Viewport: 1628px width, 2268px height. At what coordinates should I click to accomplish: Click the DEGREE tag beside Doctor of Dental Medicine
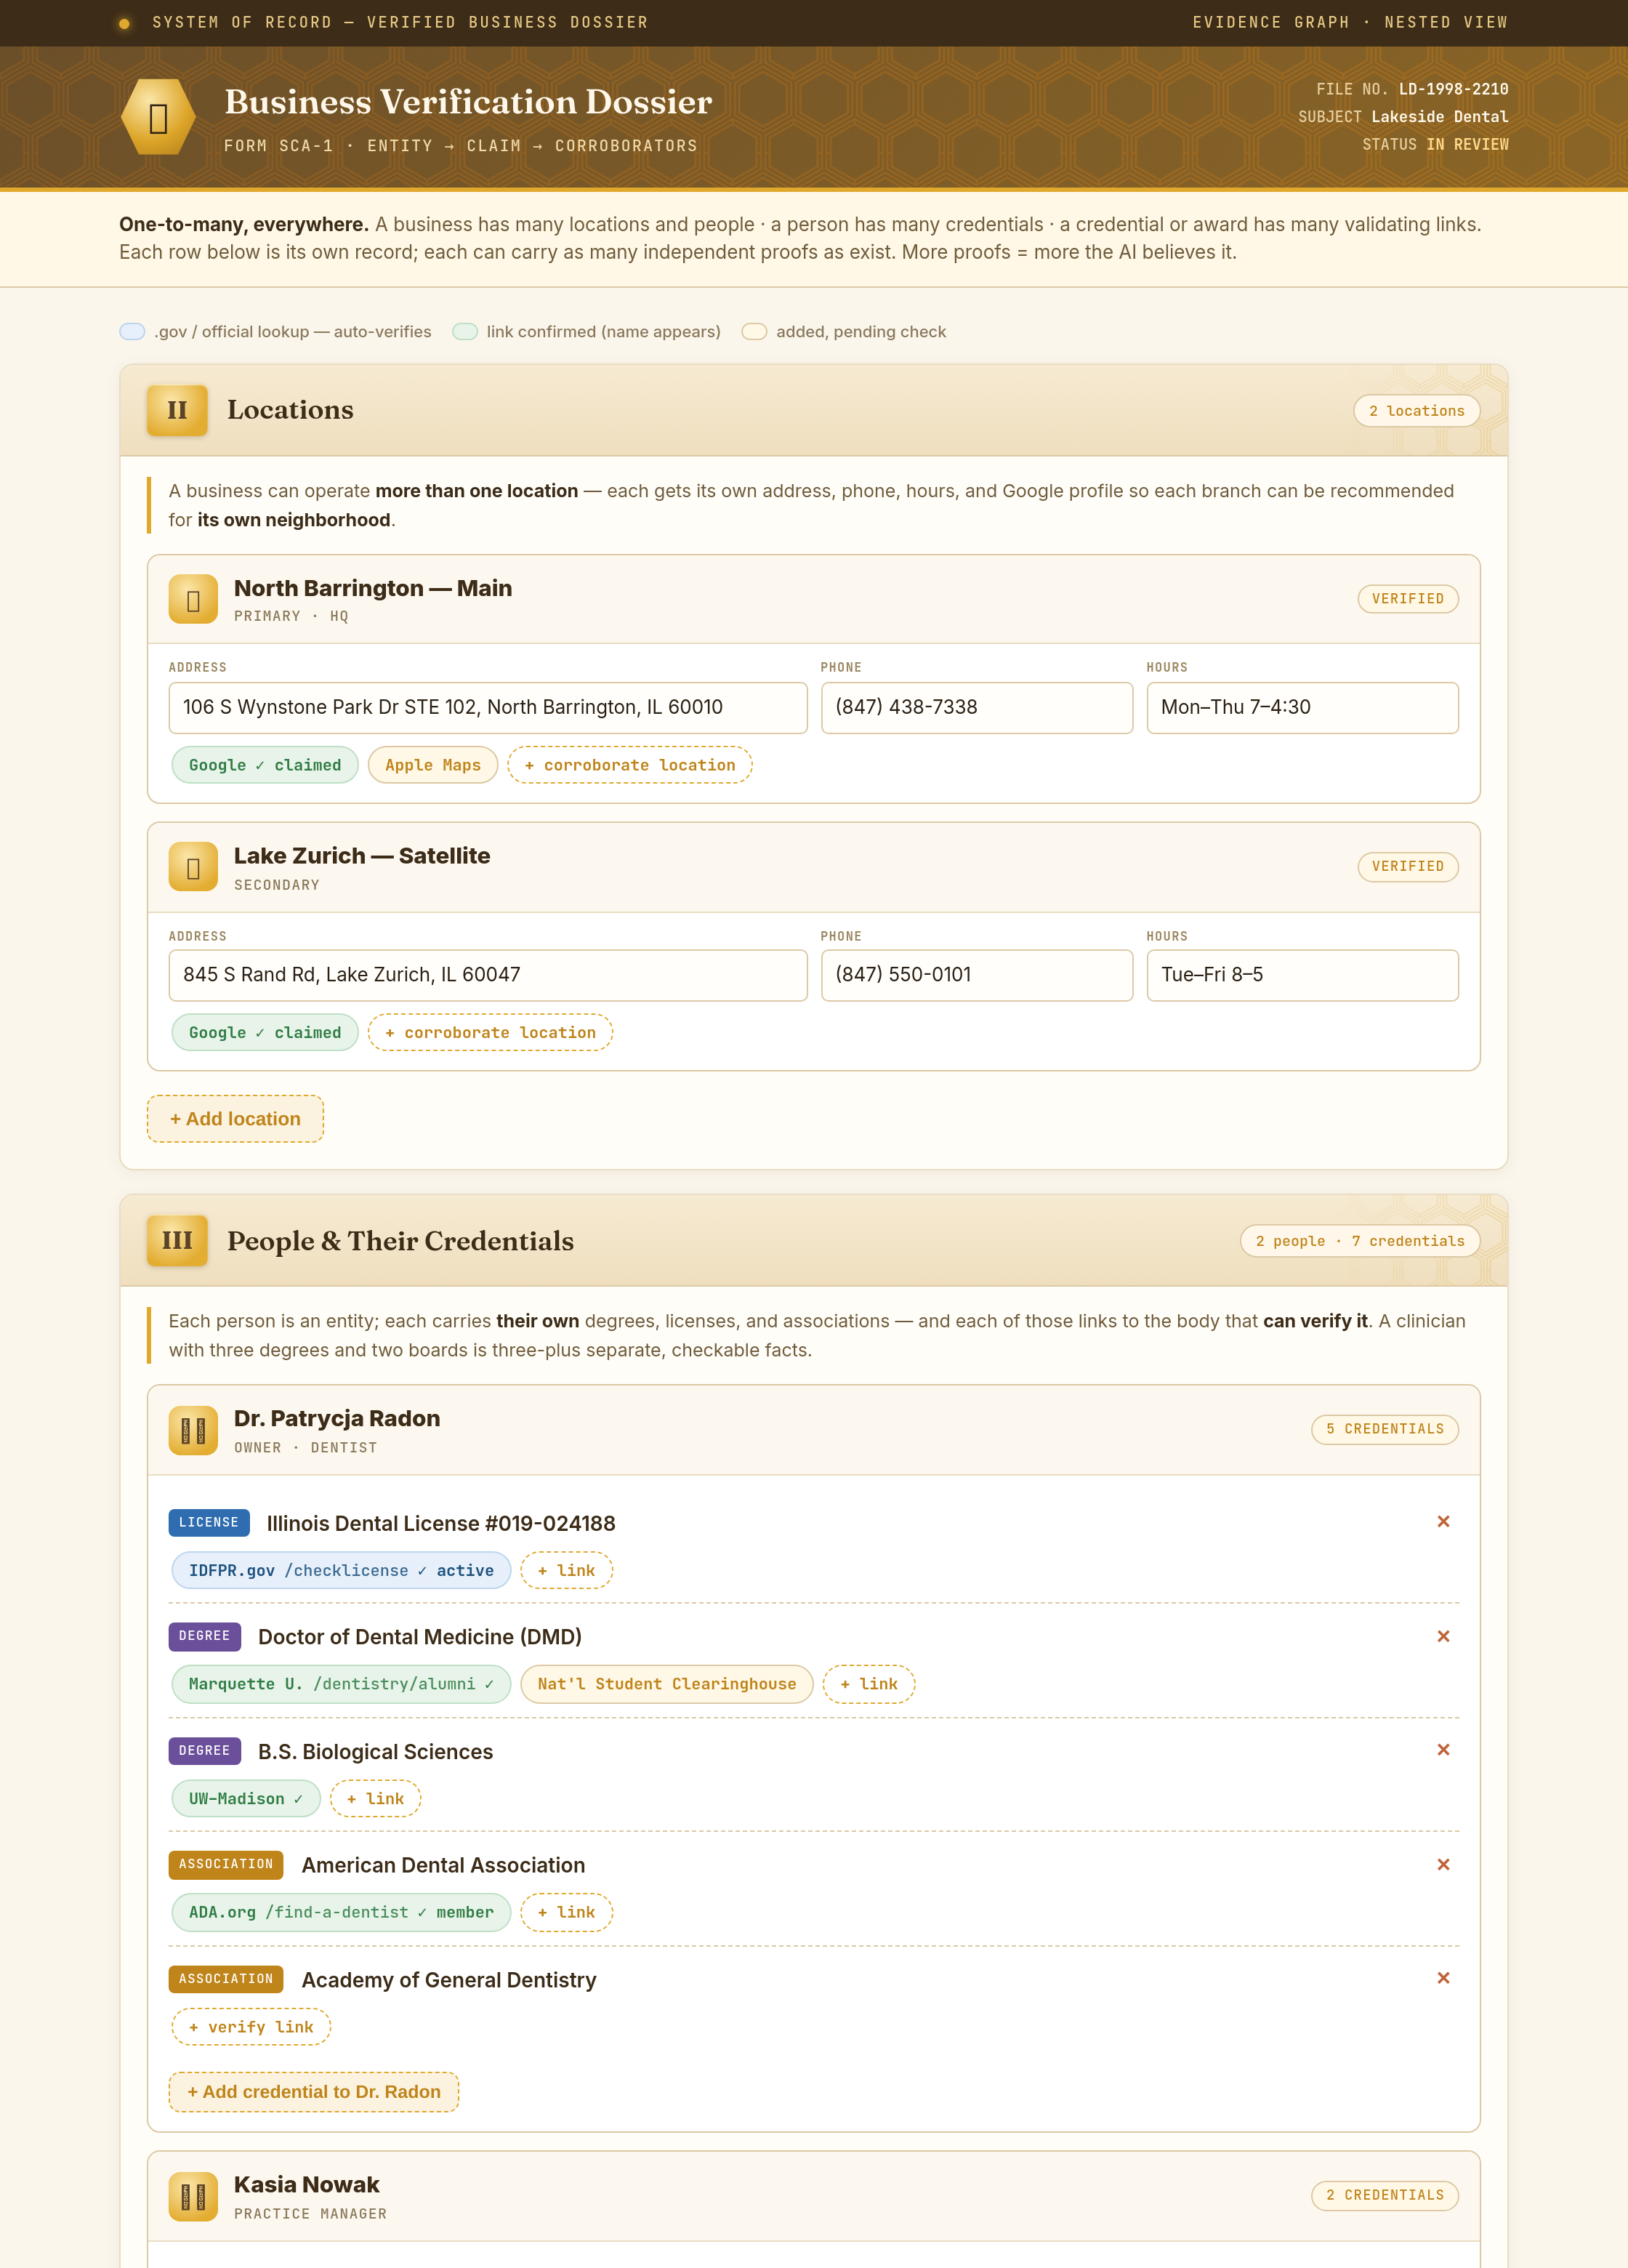[x=205, y=1636]
